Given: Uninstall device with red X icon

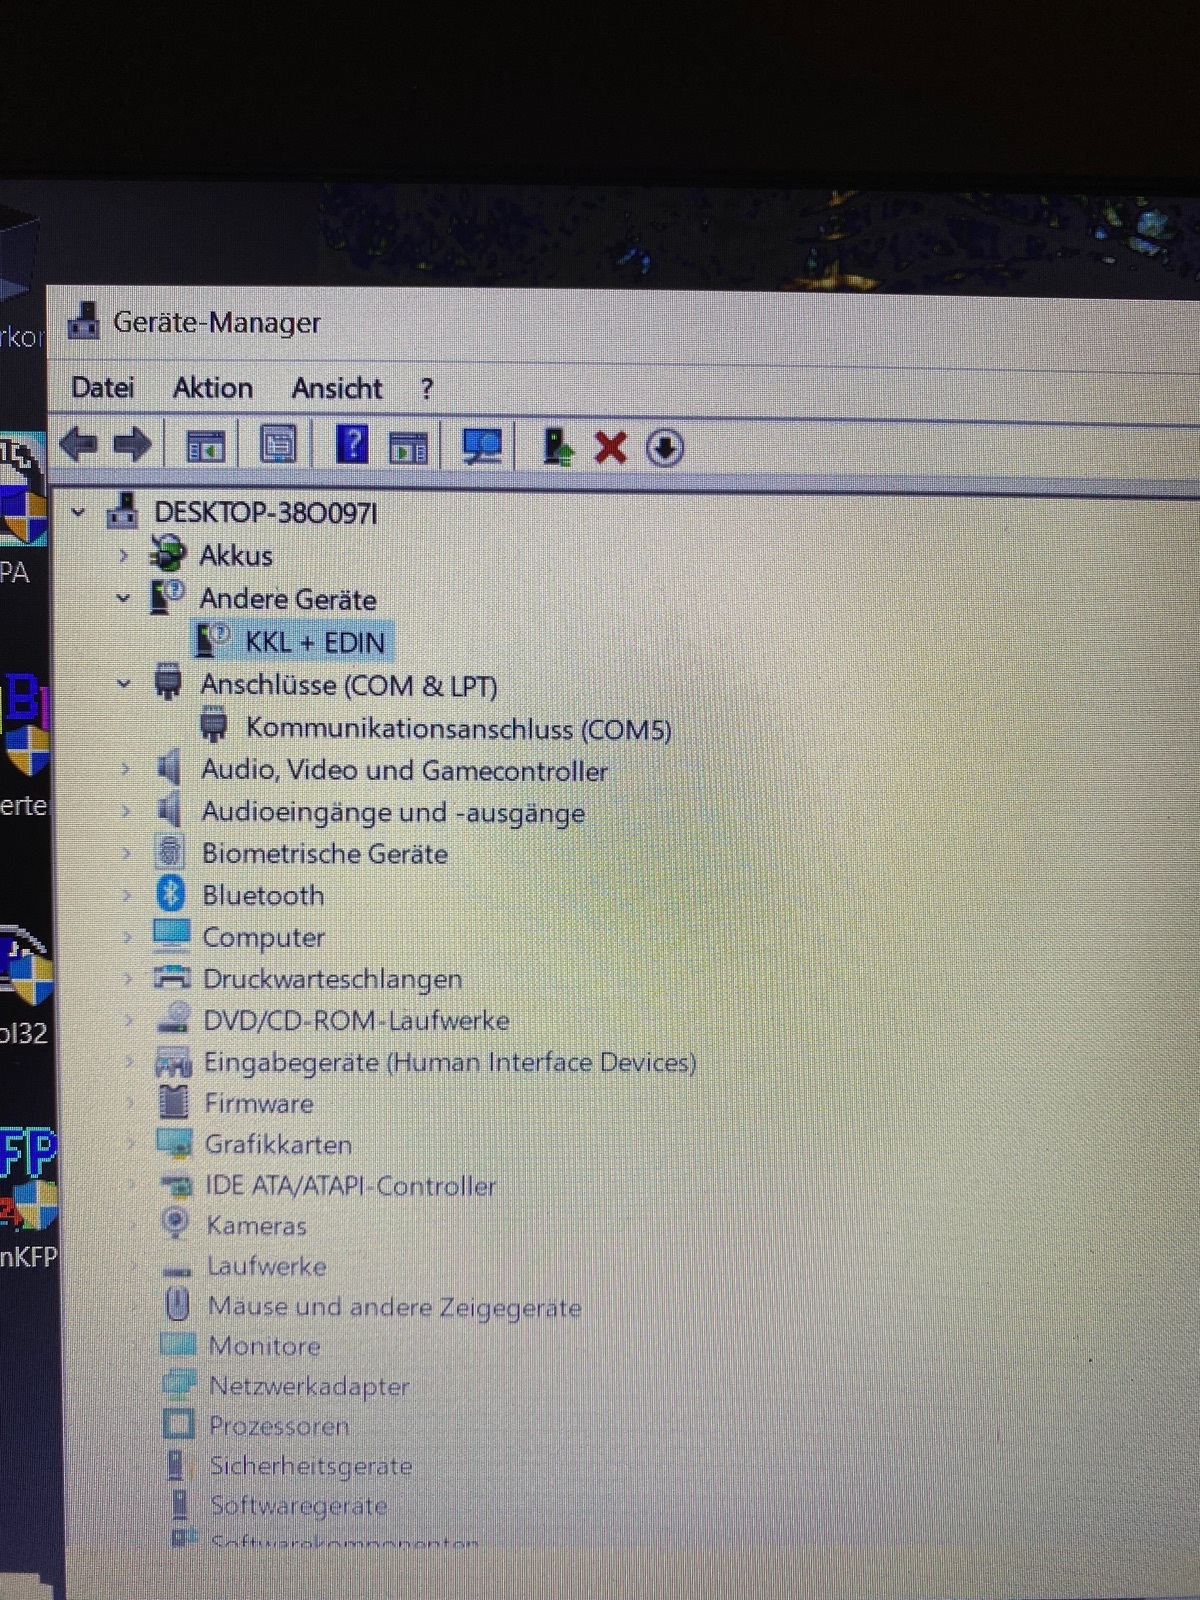Looking at the screenshot, I should 610,447.
